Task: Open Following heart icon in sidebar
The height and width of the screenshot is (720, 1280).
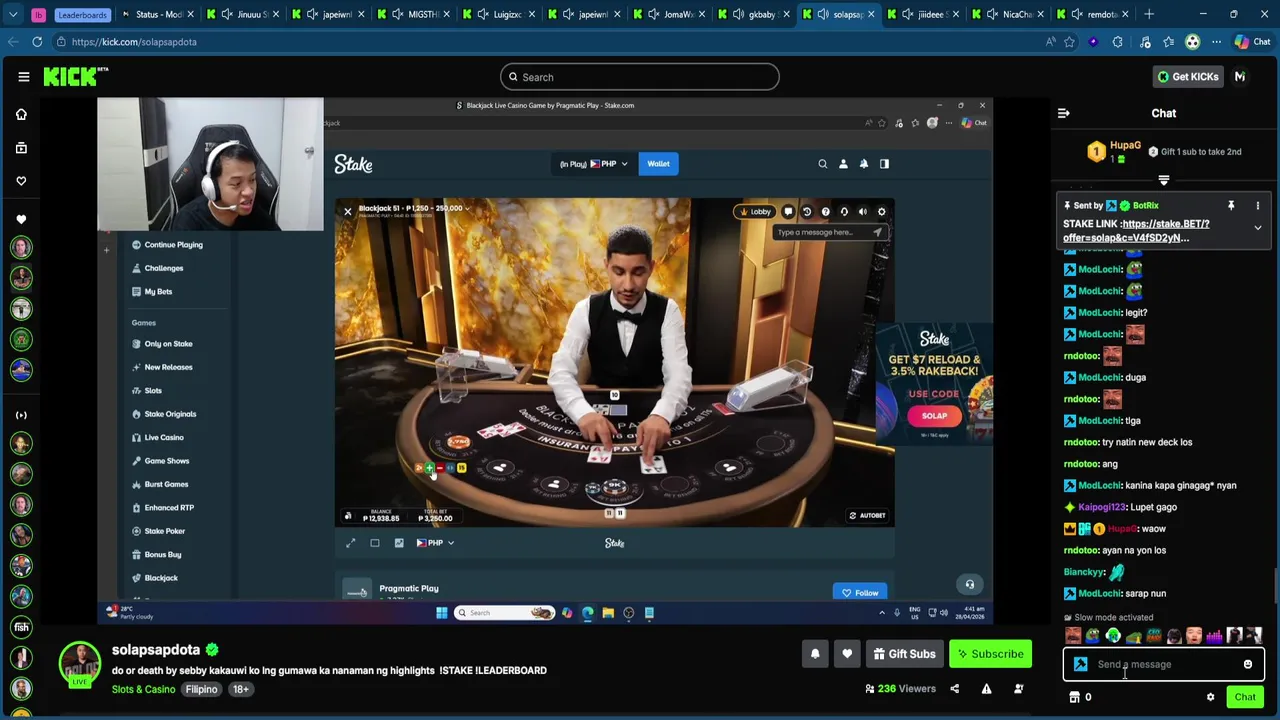Action: pos(21,181)
